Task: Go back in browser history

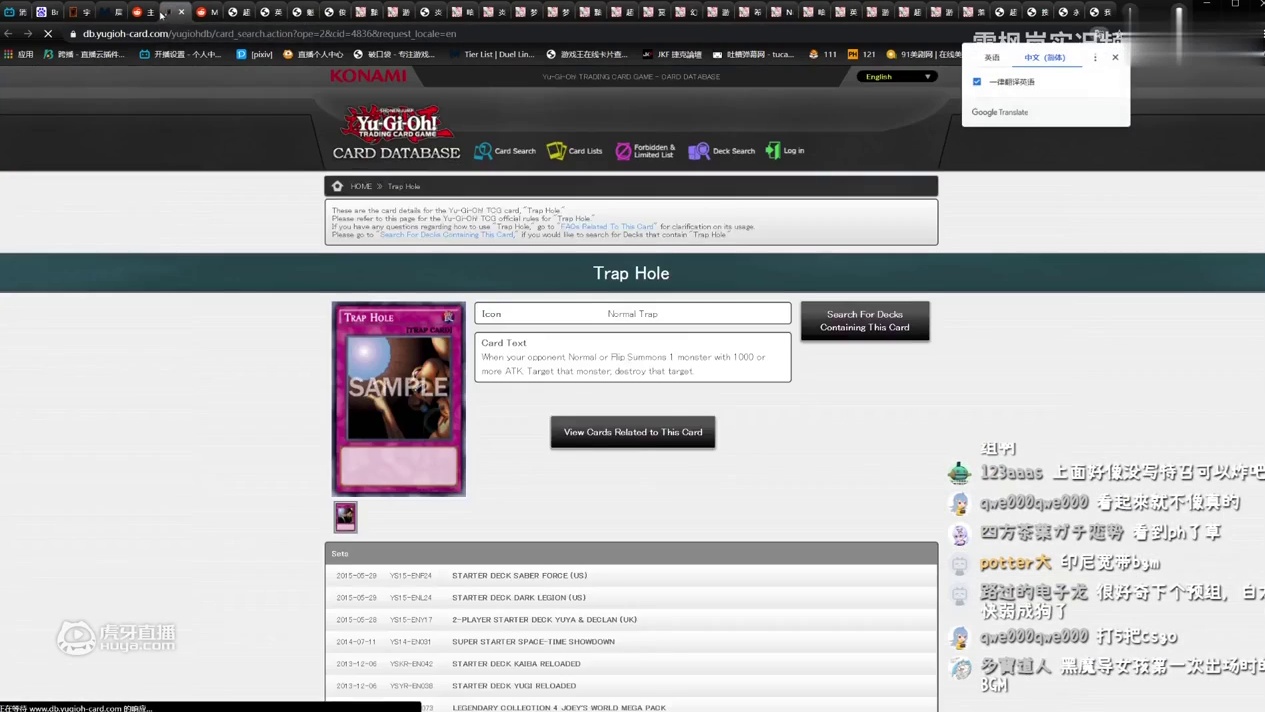Action: click(x=9, y=33)
